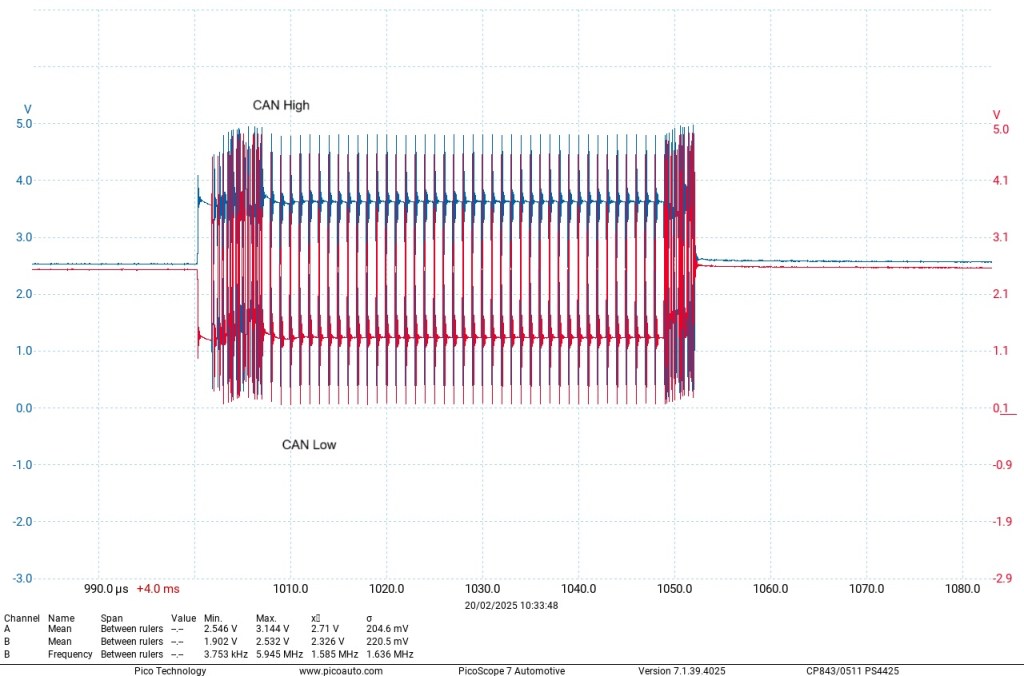Toggle Channel A Mean measurement row
The height and width of the screenshot is (676, 1024).
click(x=60, y=629)
